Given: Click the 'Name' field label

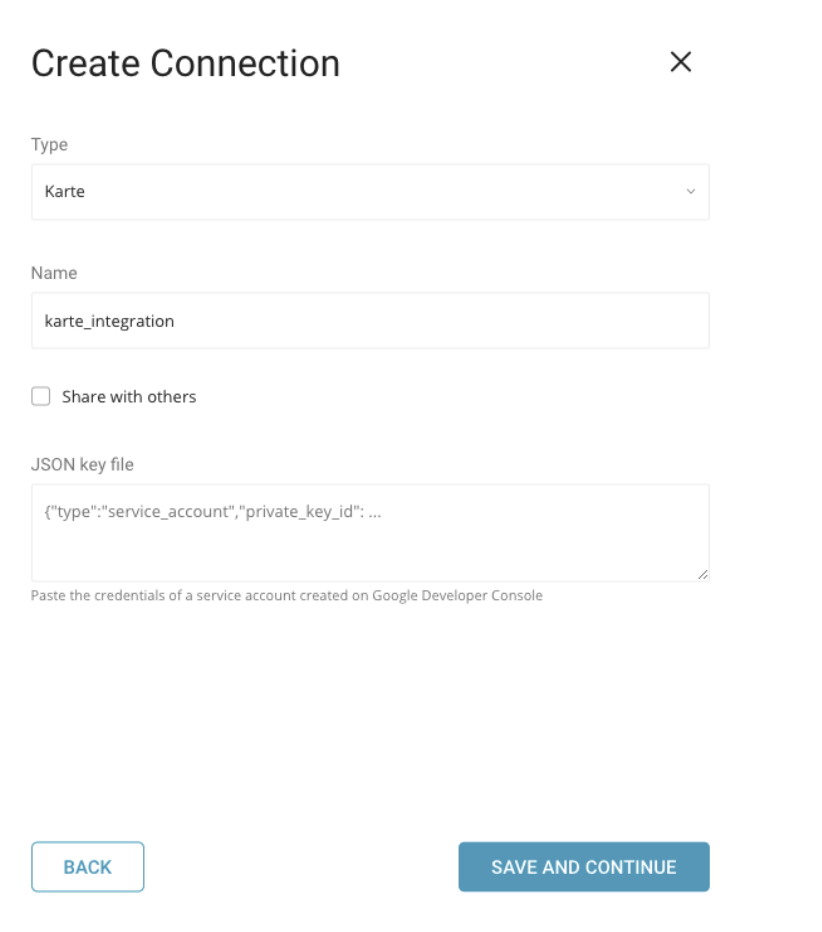Looking at the screenshot, I should click(54, 273).
